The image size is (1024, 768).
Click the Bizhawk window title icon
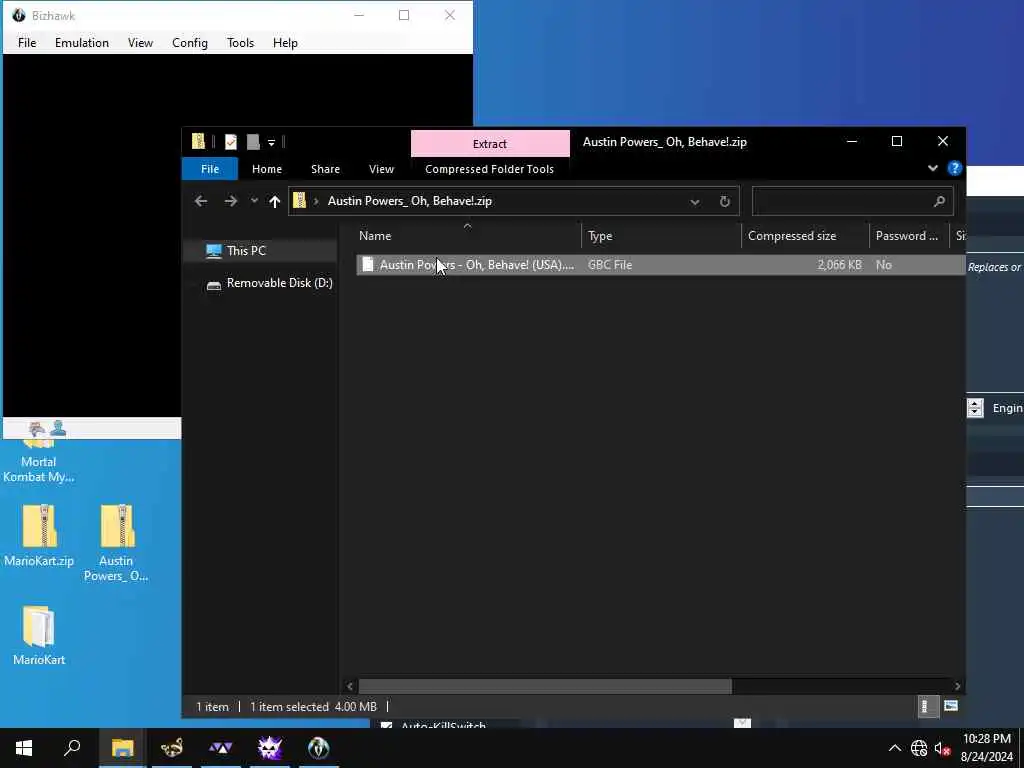click(x=19, y=15)
